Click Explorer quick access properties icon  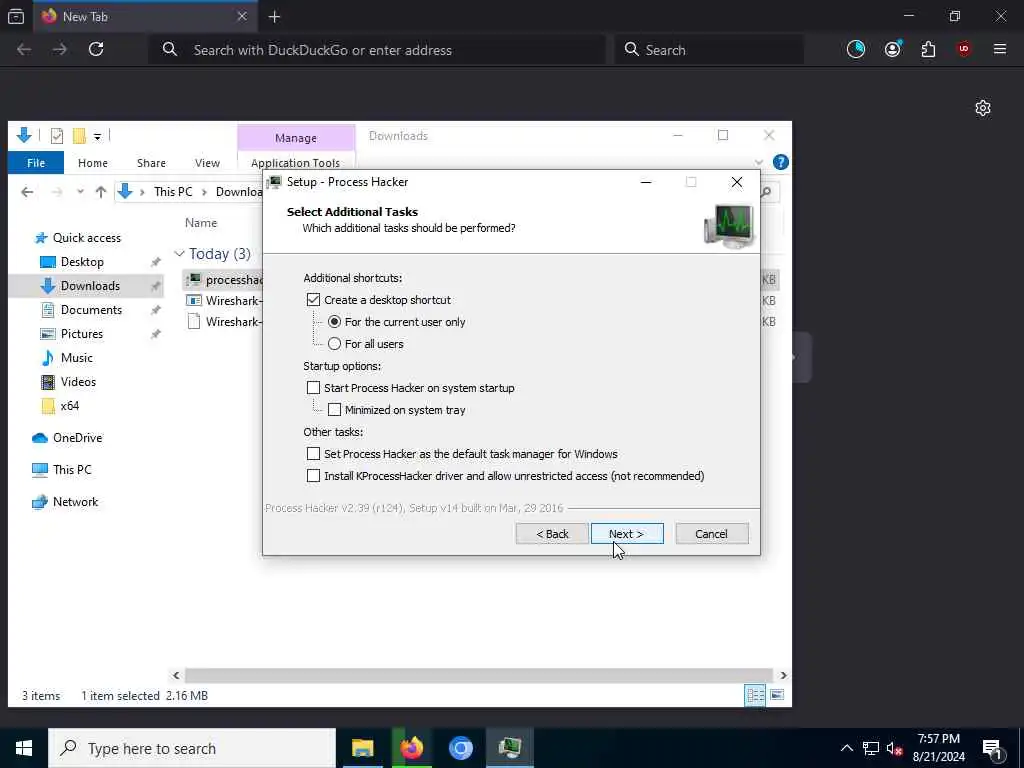click(57, 136)
